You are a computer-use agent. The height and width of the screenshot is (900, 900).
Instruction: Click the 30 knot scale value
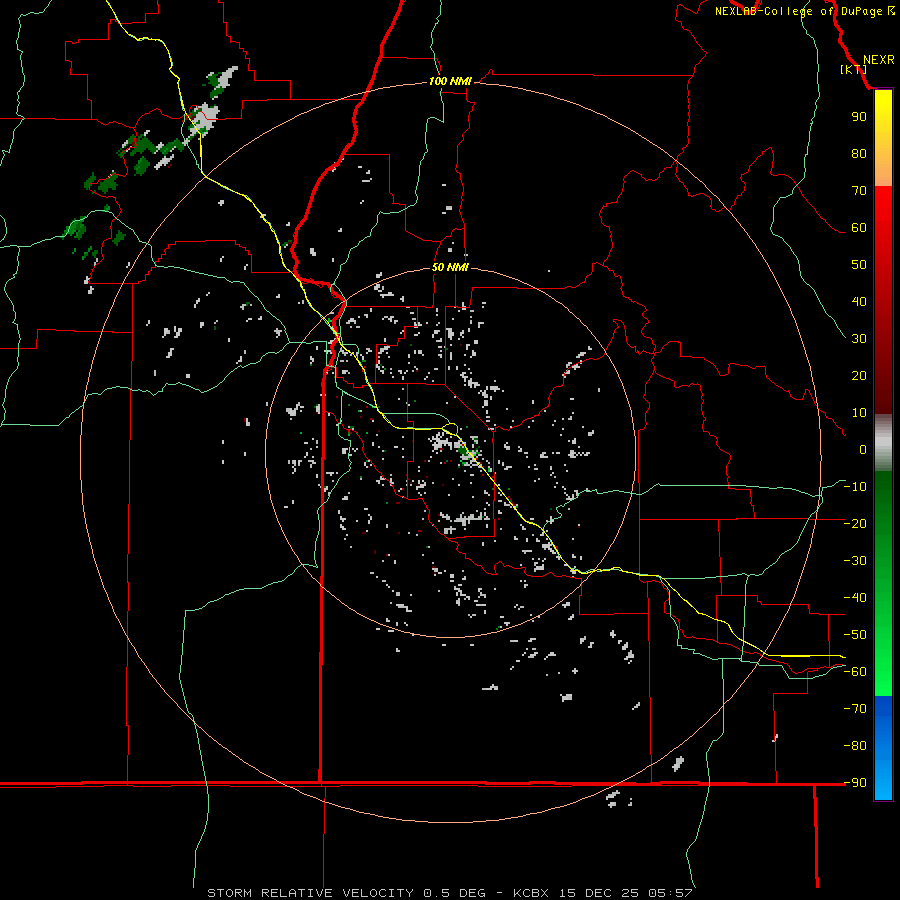tap(859, 339)
